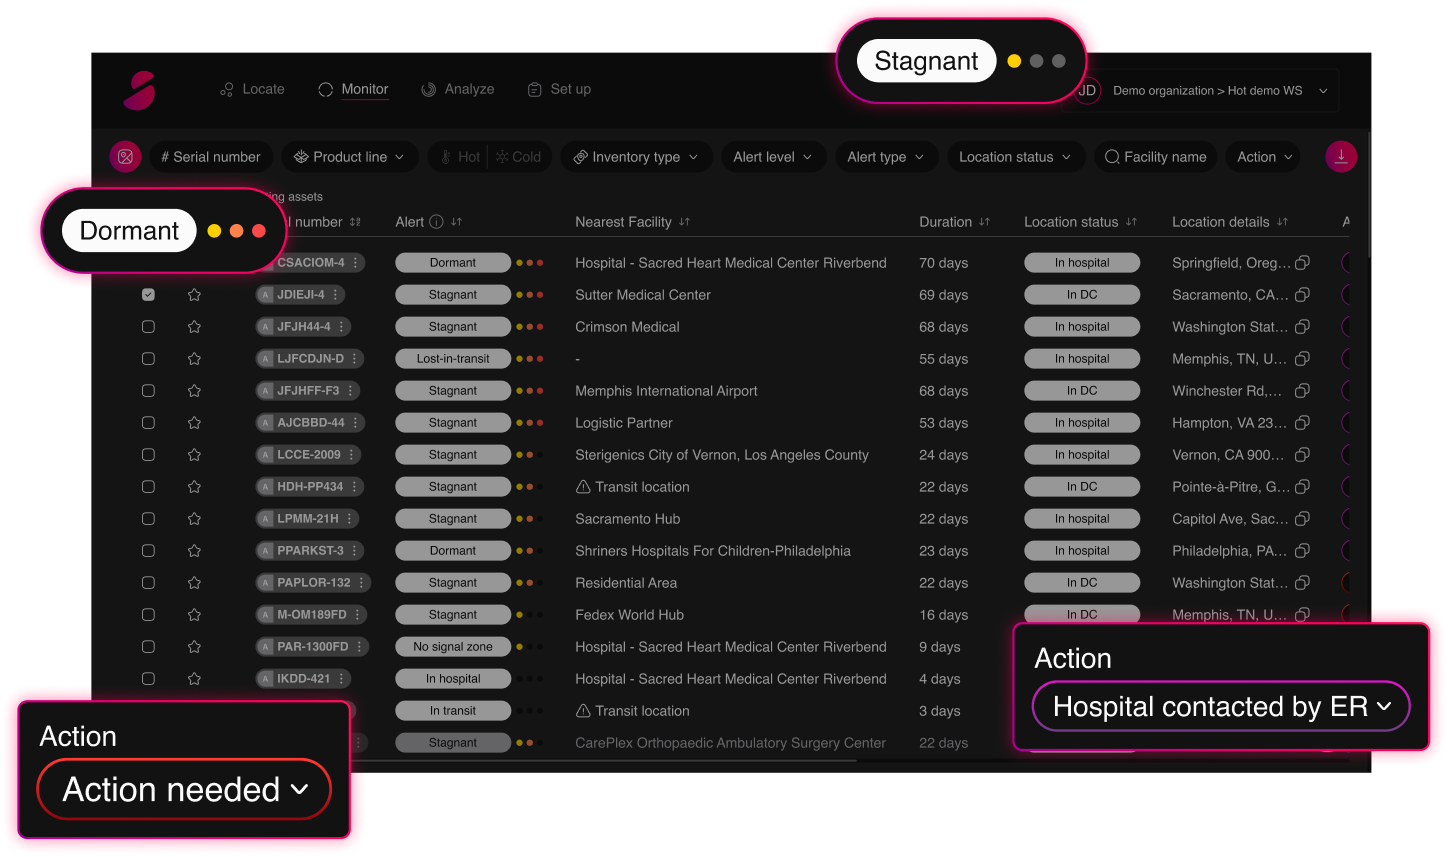
Task: Sort by Duration column arrows
Action: point(984,222)
